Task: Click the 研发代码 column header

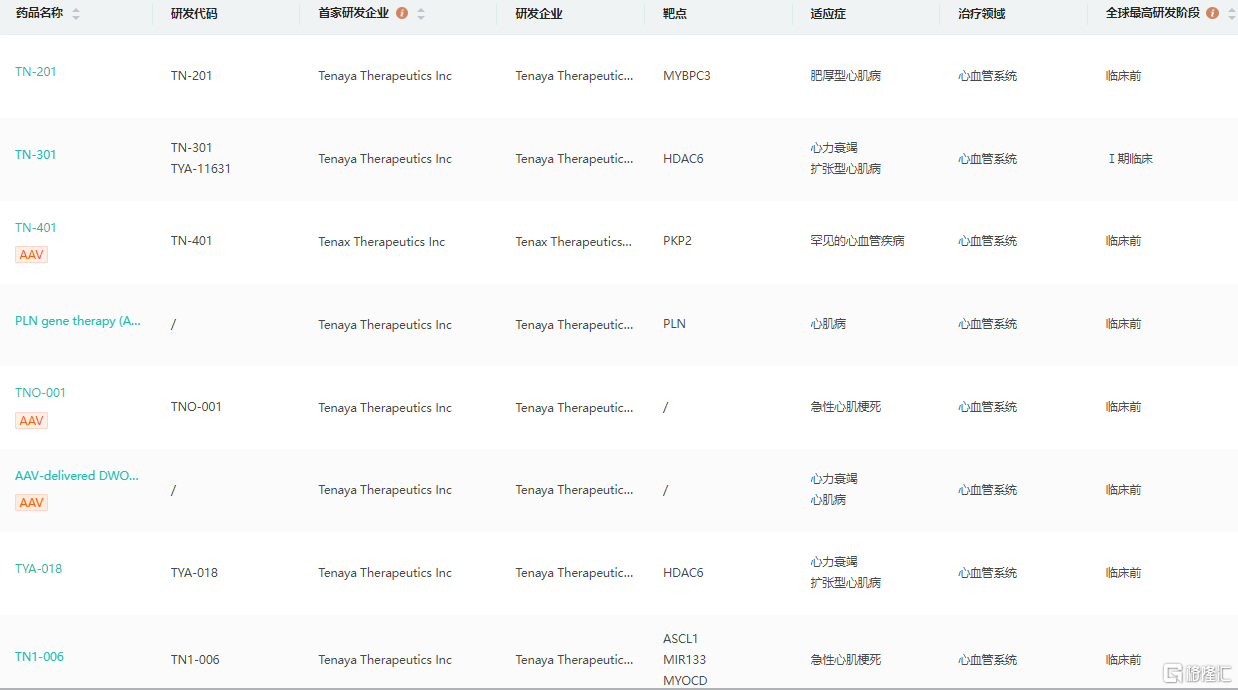Action: coord(194,14)
